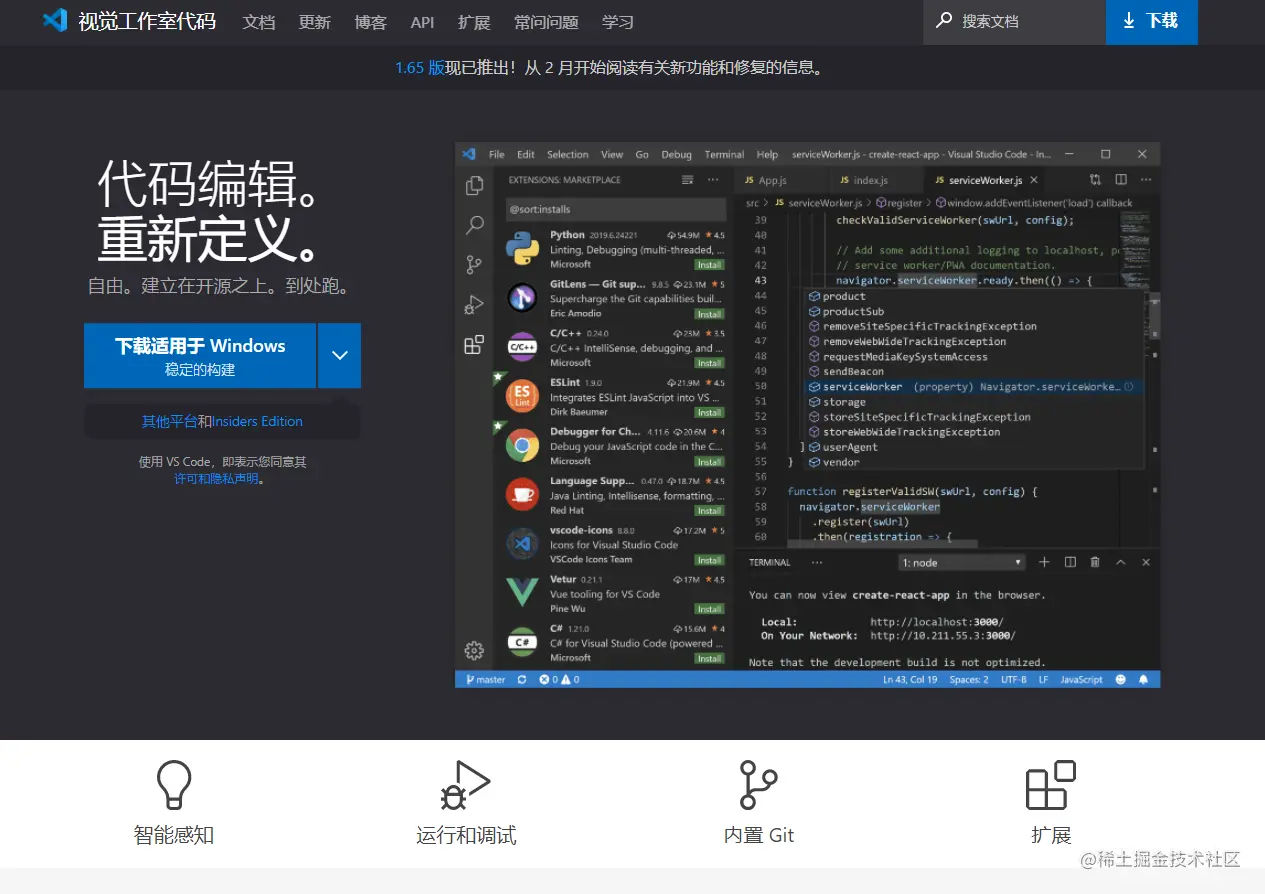The width and height of the screenshot is (1265, 894).
Task: Switch to the index.js editor tab
Action: [873, 180]
